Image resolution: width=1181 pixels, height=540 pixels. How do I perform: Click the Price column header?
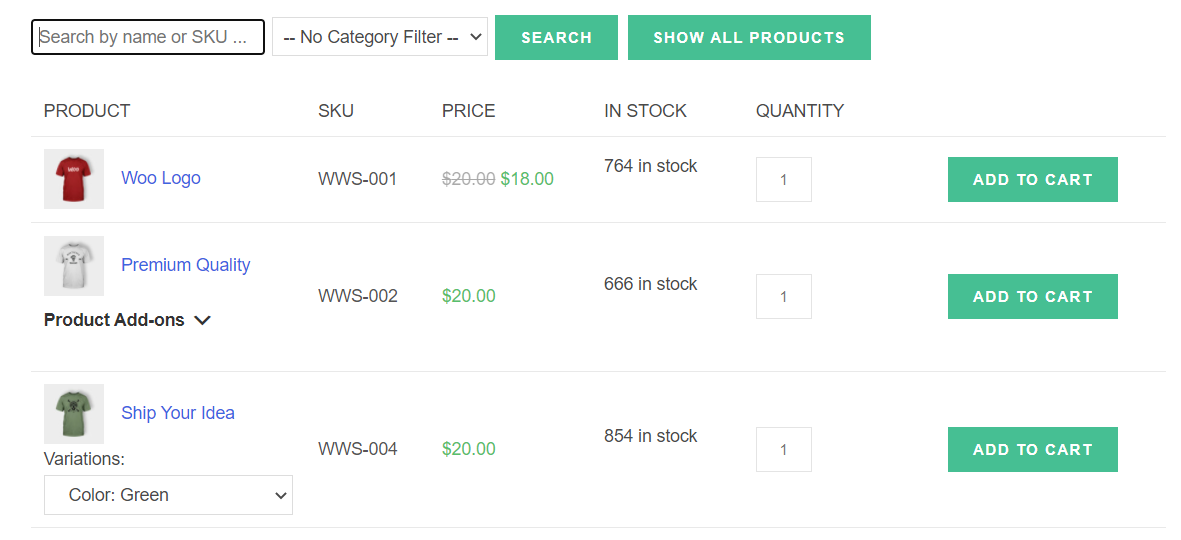click(x=469, y=111)
